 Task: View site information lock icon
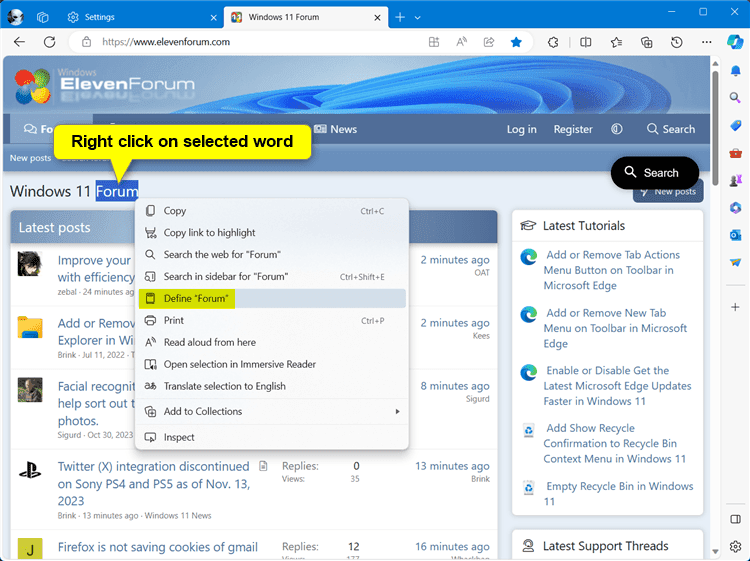[86, 42]
